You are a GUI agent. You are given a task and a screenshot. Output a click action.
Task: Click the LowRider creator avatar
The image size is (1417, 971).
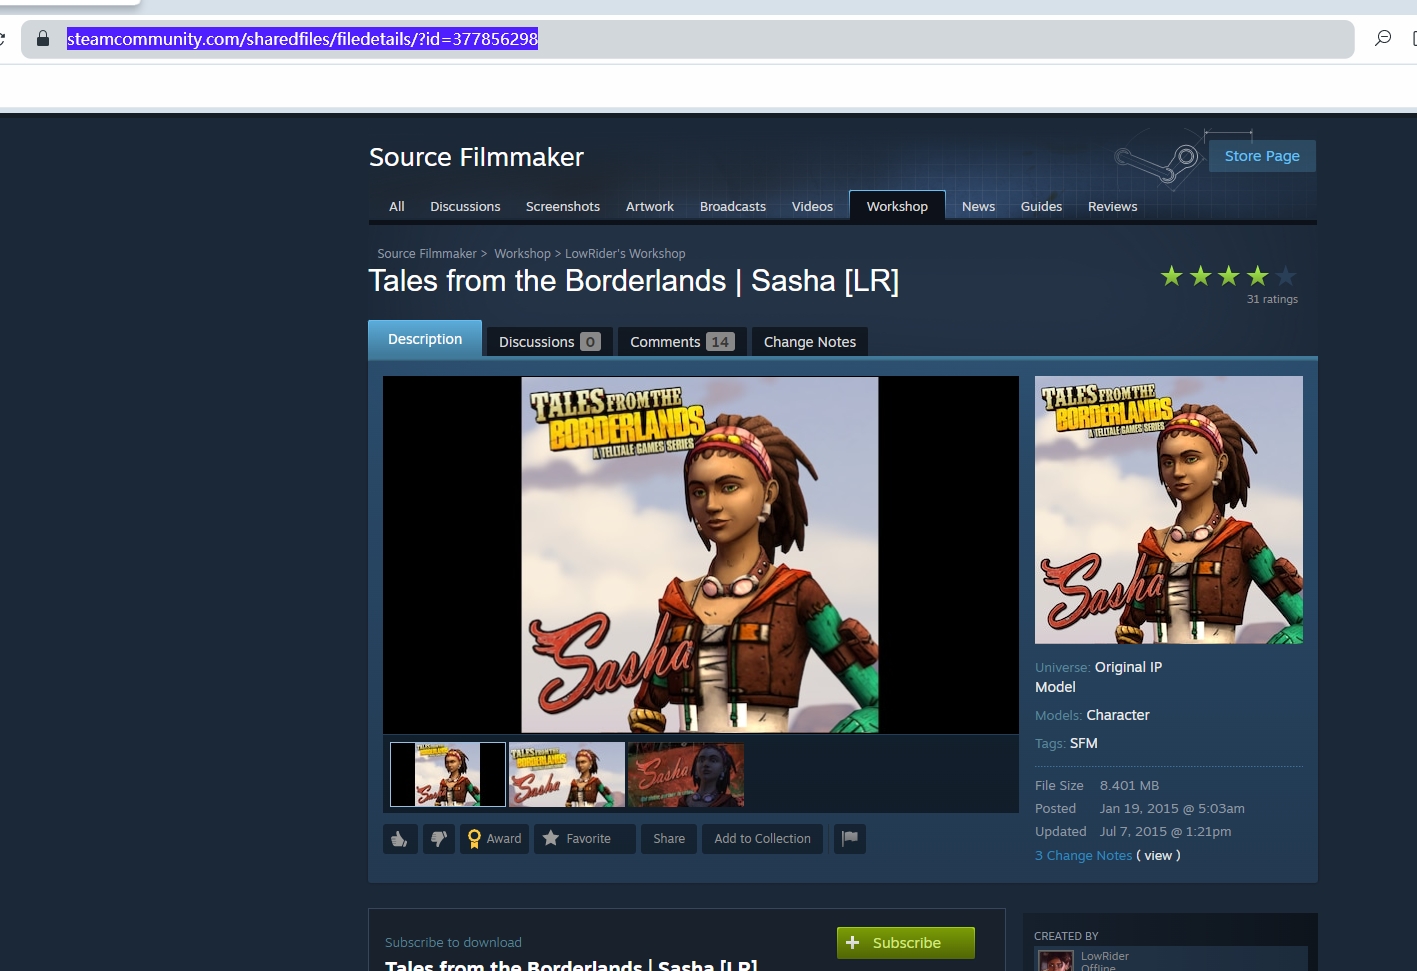[1056, 961]
